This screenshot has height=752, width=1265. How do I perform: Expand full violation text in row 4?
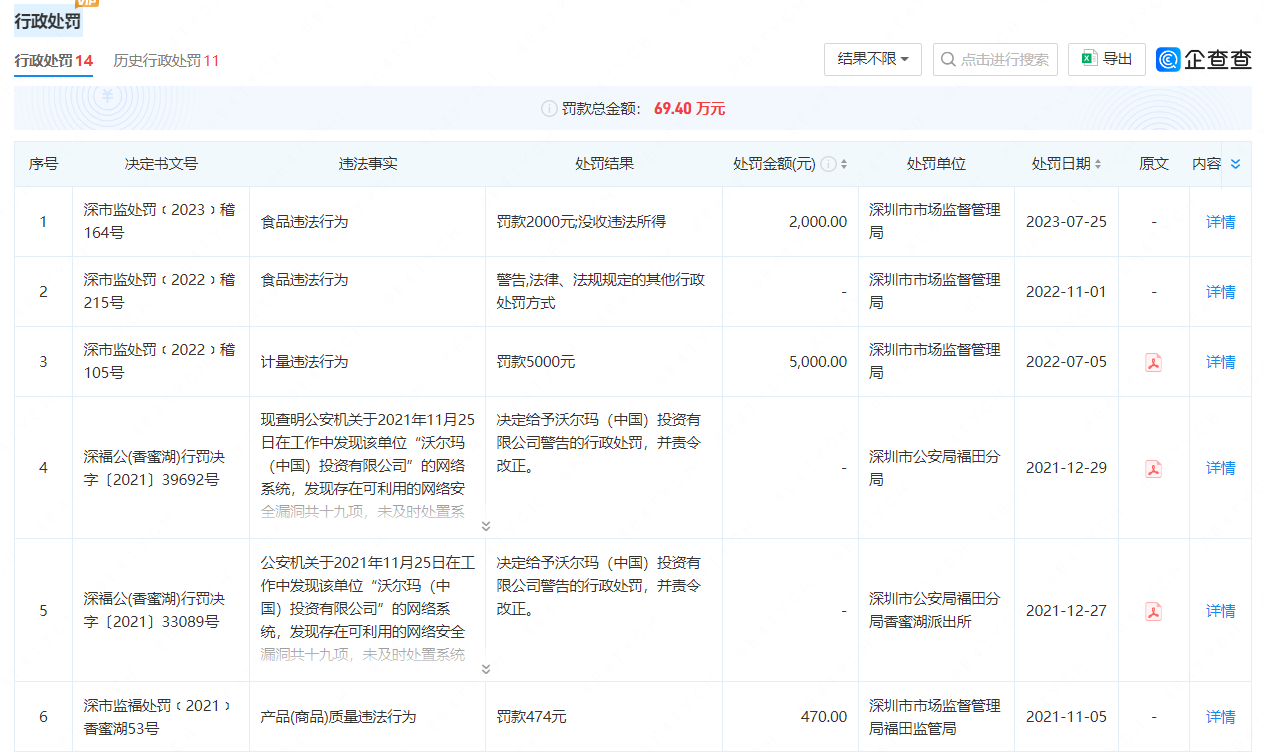(x=486, y=526)
